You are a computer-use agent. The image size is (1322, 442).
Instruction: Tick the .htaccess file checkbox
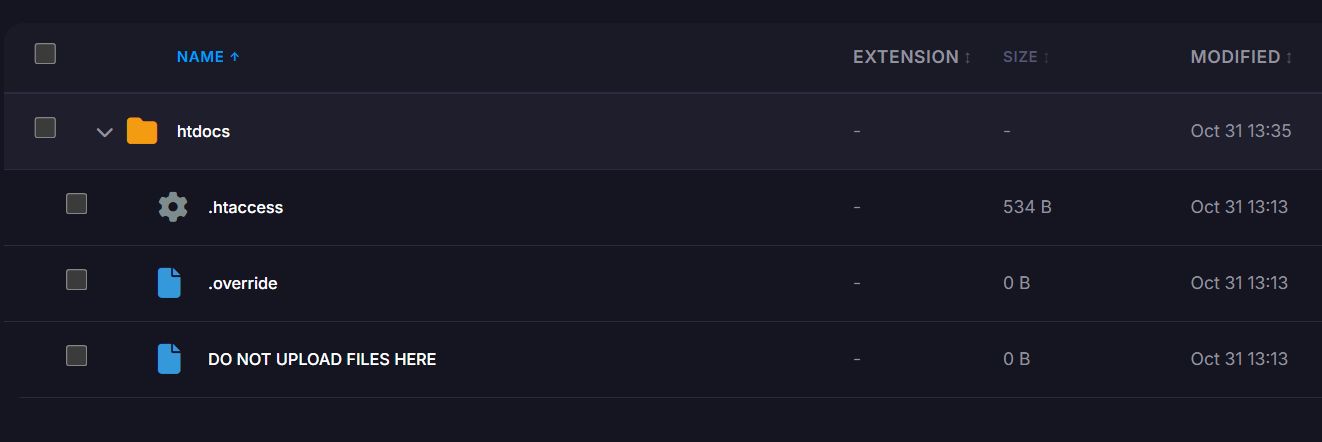tap(77, 204)
